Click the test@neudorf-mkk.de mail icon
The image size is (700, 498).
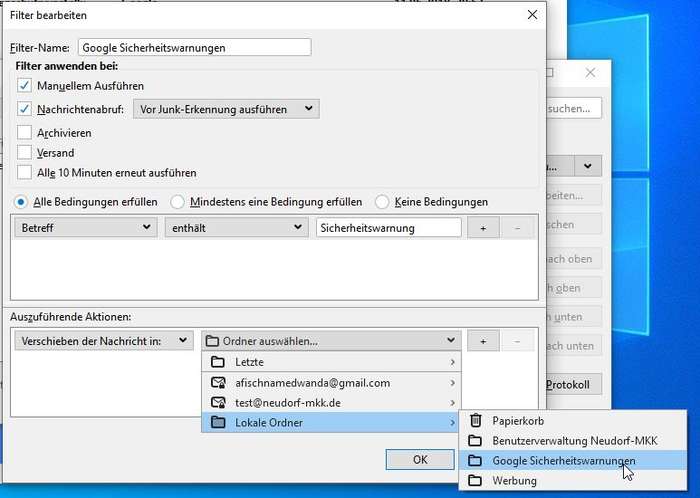click(x=219, y=402)
